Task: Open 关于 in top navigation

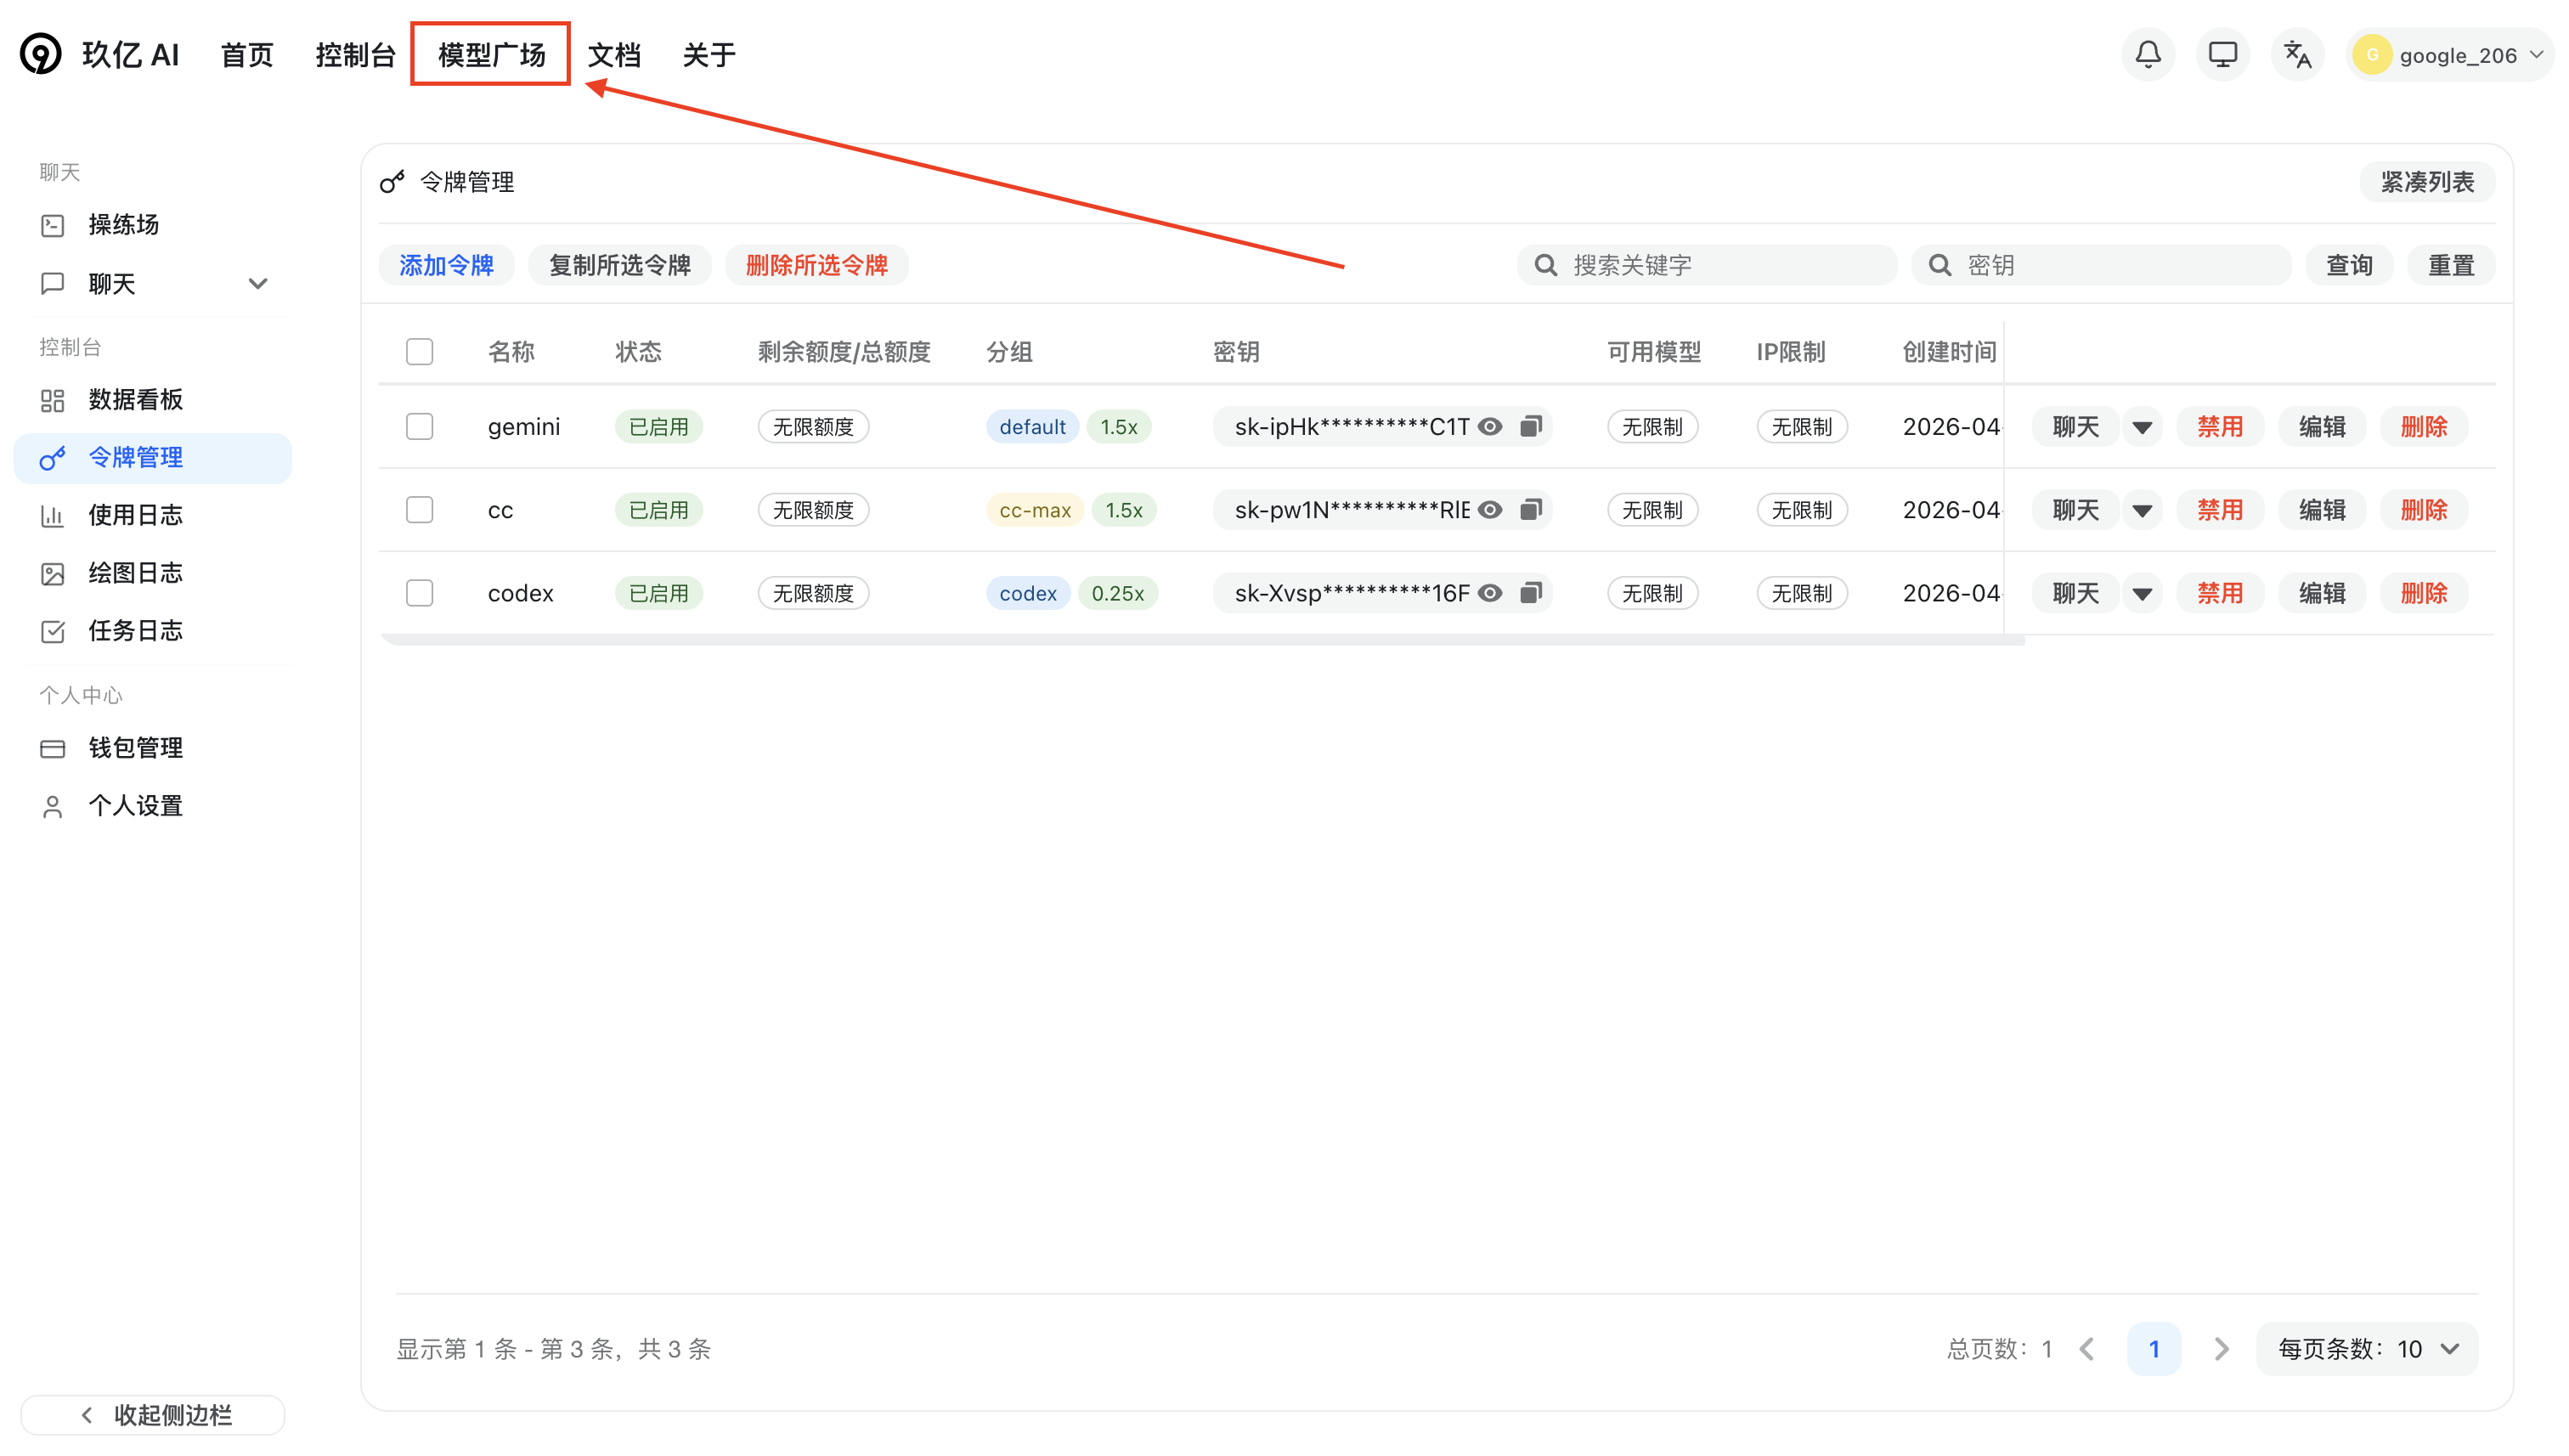Action: (709, 55)
